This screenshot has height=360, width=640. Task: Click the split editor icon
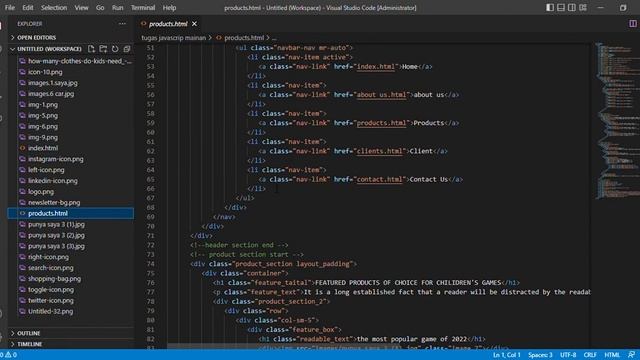(632, 24)
